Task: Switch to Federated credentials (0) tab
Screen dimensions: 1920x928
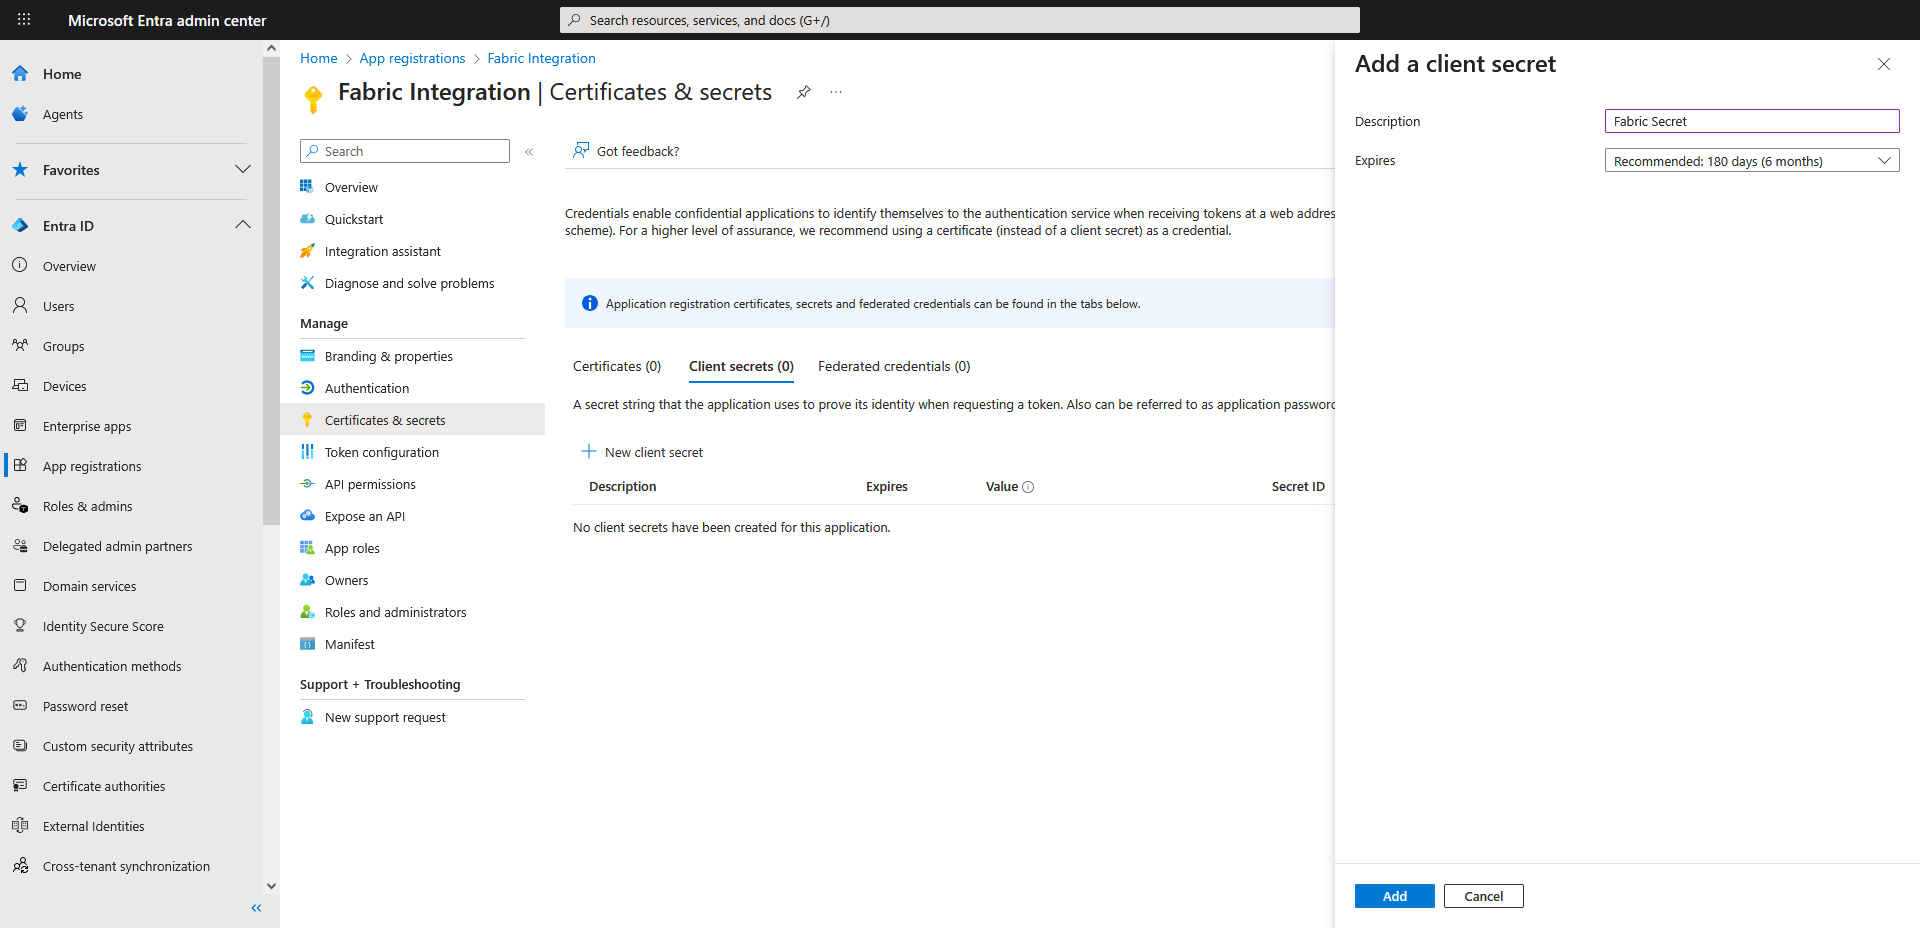Action: coord(893,367)
